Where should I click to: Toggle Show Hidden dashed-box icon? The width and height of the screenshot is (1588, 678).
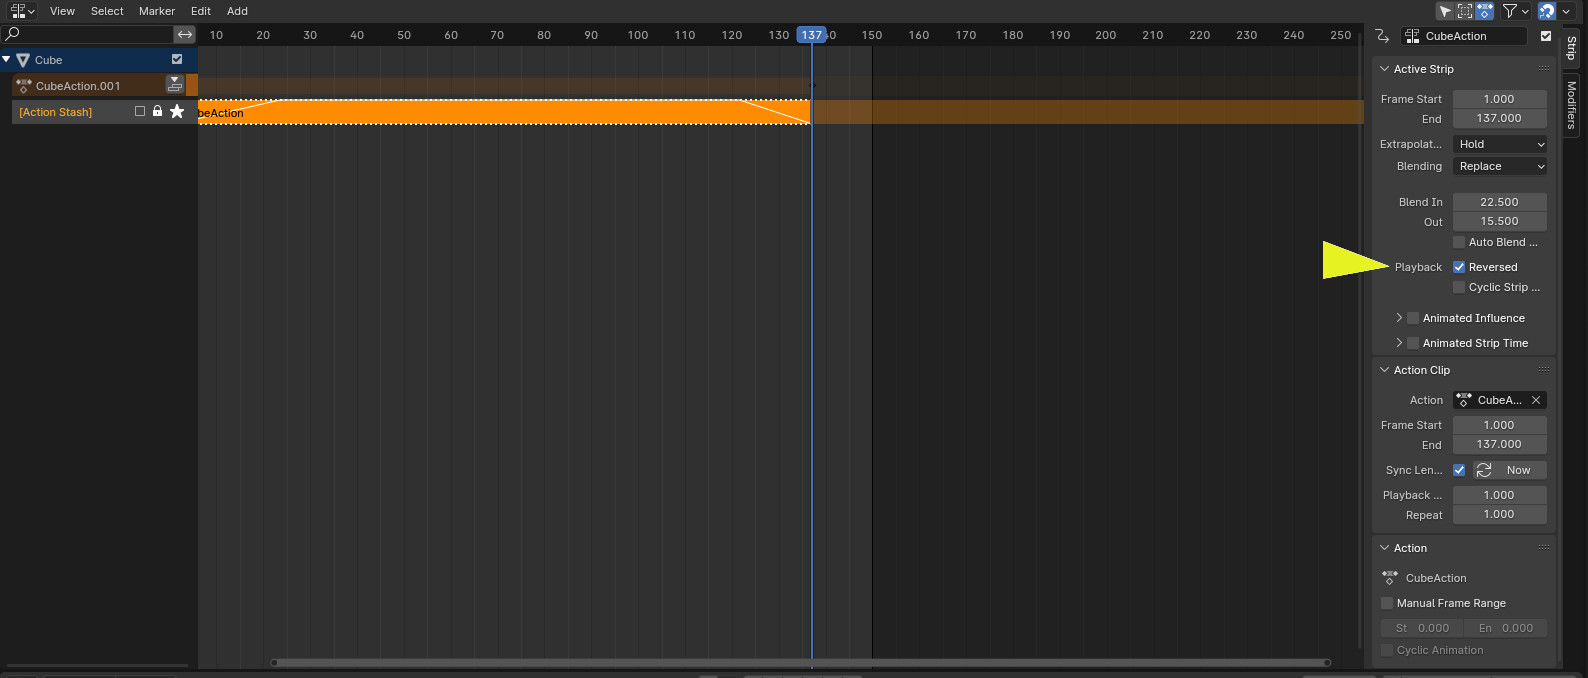(1465, 11)
